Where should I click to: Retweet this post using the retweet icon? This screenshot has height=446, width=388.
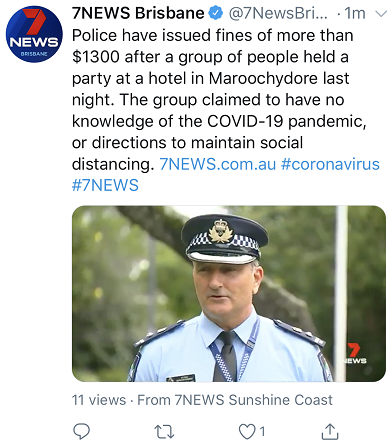[x=165, y=431]
